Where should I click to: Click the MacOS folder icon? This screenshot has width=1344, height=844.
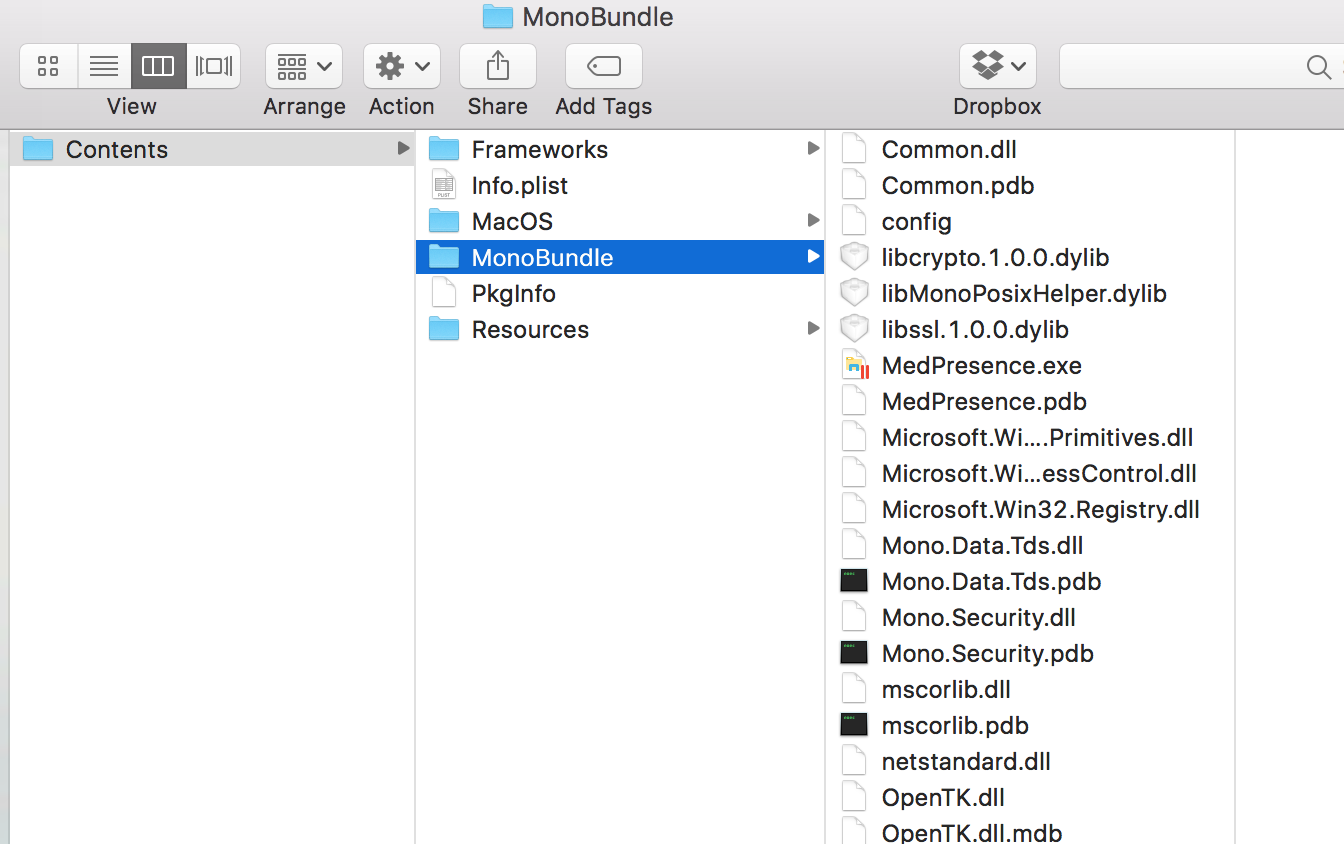tap(443, 221)
